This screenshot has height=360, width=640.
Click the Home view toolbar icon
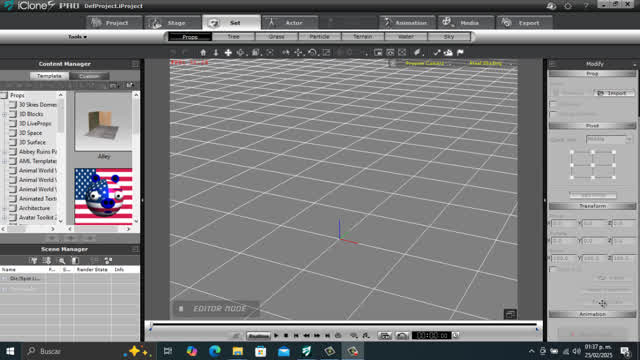click(x=203, y=52)
